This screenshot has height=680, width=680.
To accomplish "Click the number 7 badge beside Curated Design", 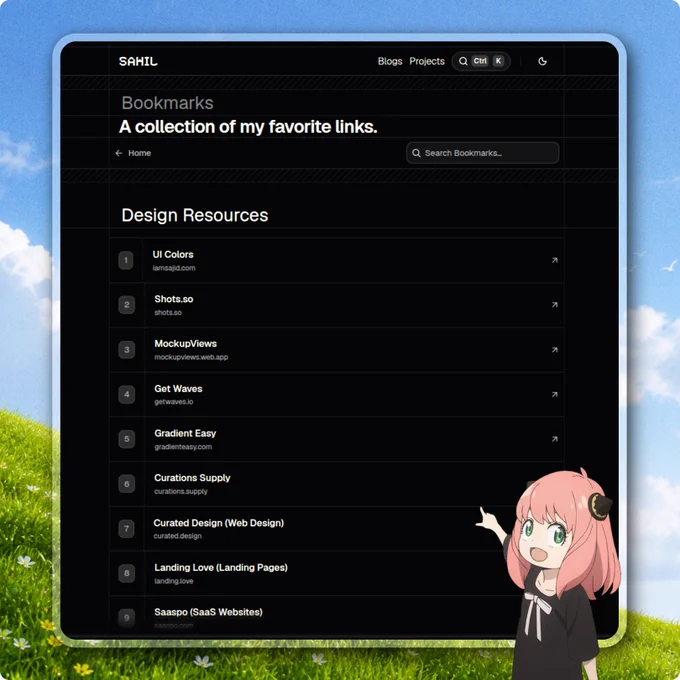I will coord(126,529).
